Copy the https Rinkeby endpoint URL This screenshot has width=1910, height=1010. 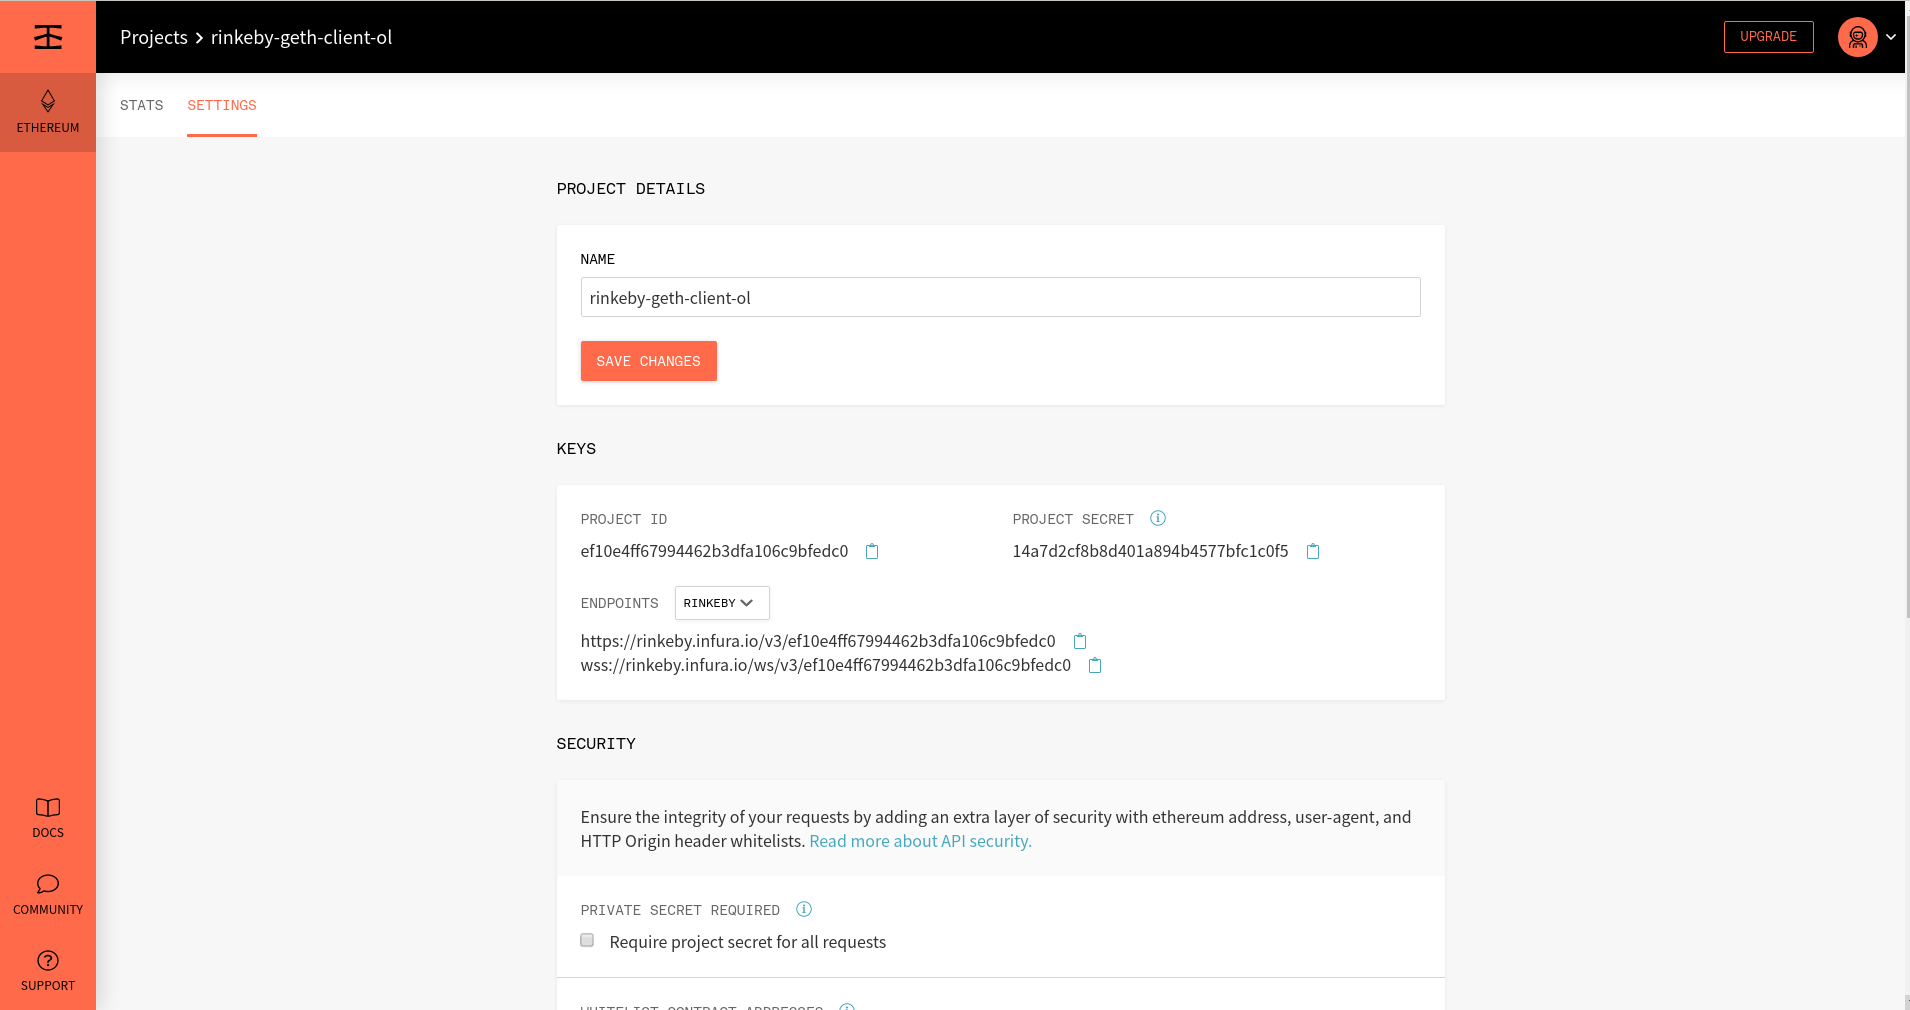(x=1080, y=641)
